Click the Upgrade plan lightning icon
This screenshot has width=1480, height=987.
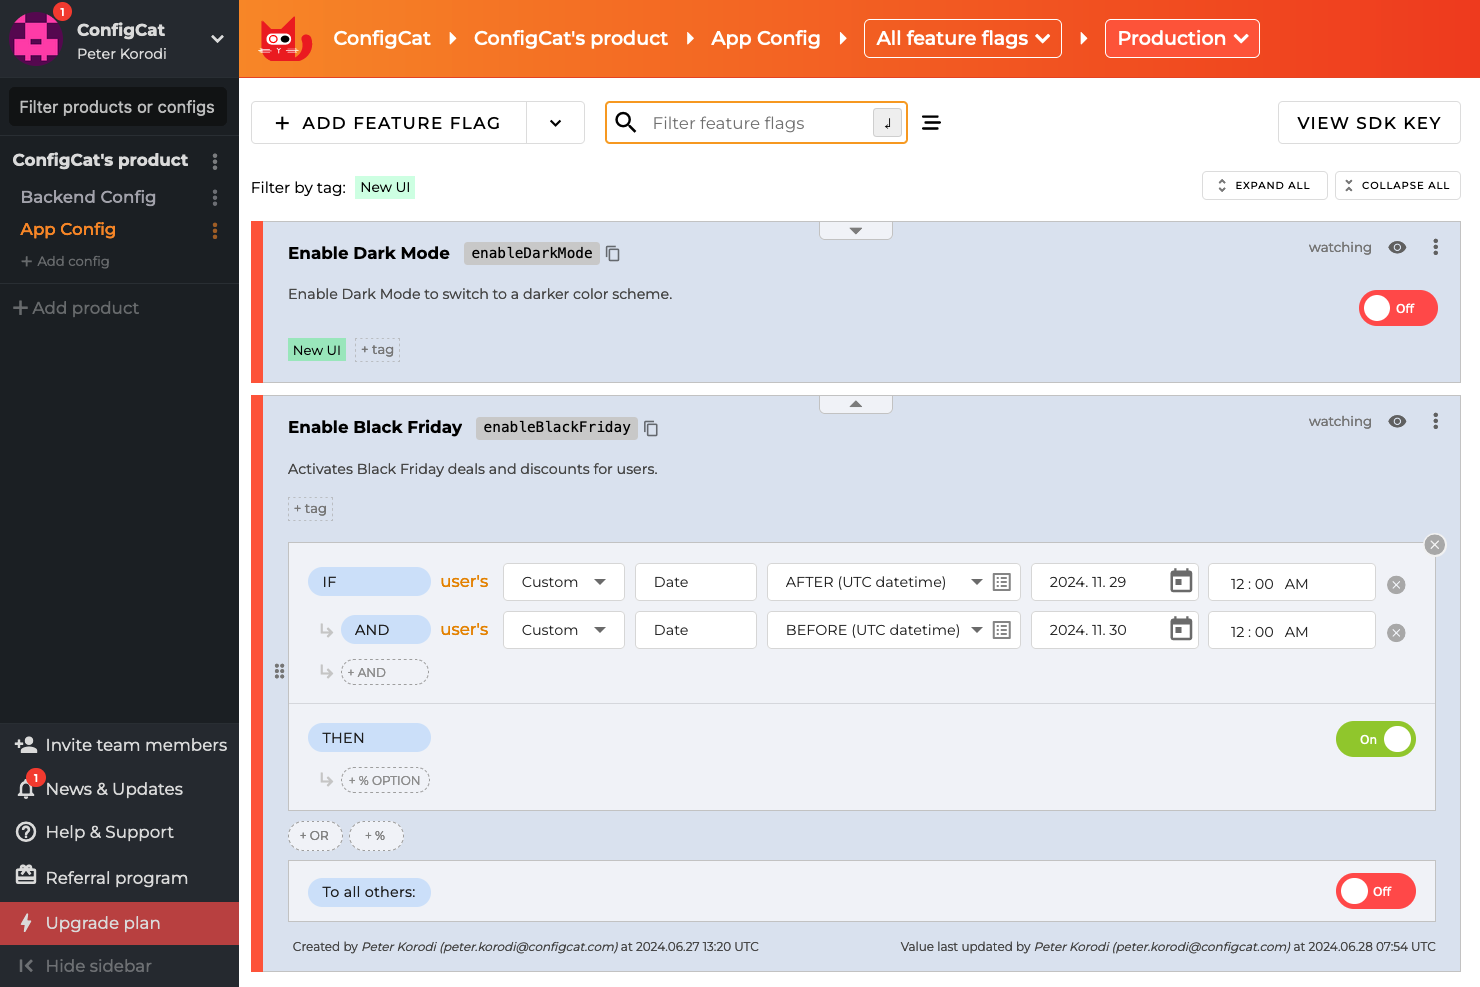26,923
